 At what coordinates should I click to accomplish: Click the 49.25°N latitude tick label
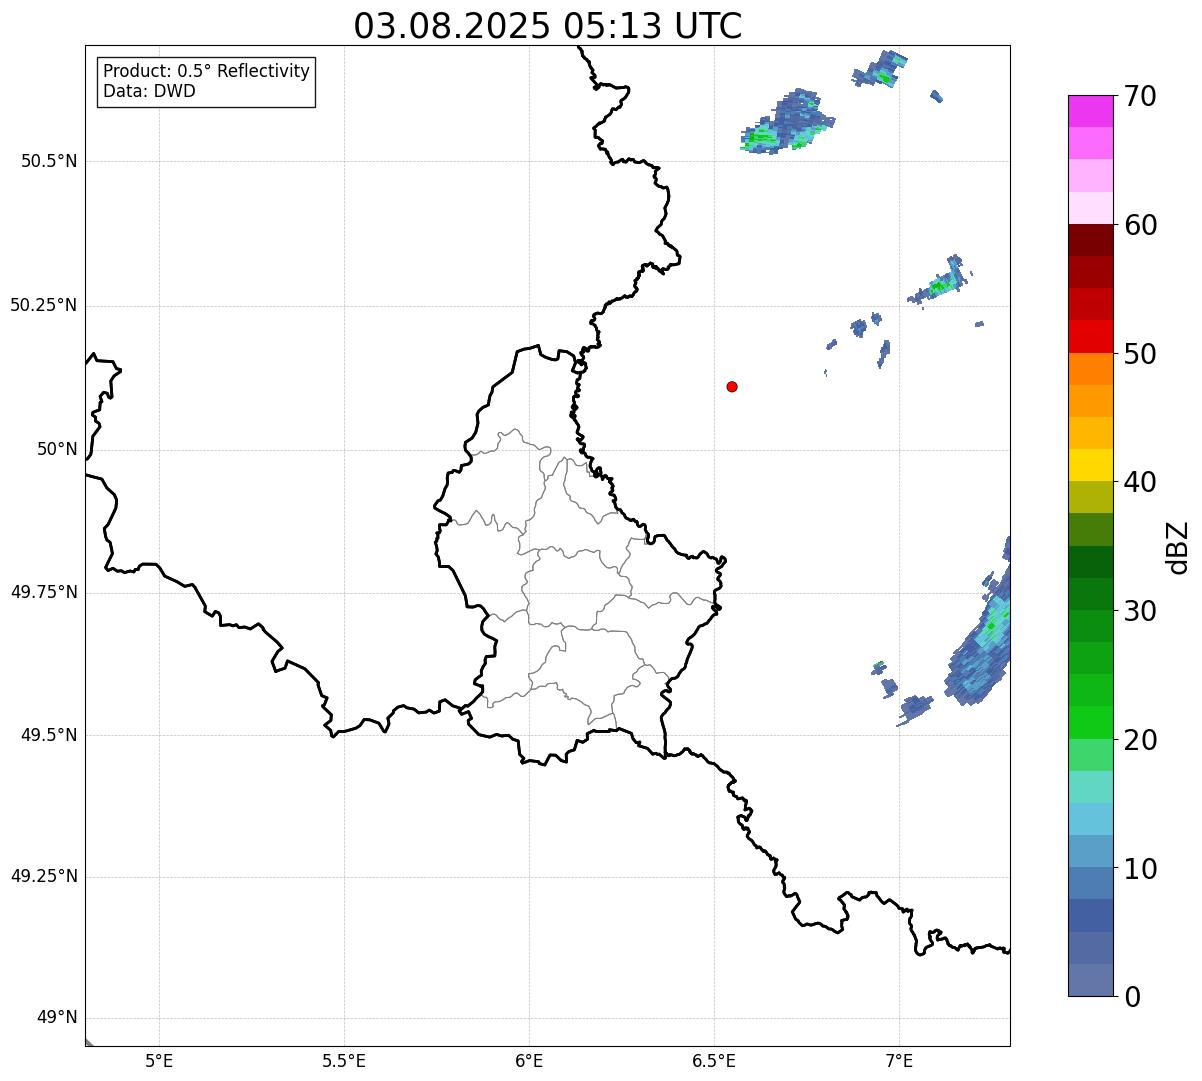[x=44, y=877]
